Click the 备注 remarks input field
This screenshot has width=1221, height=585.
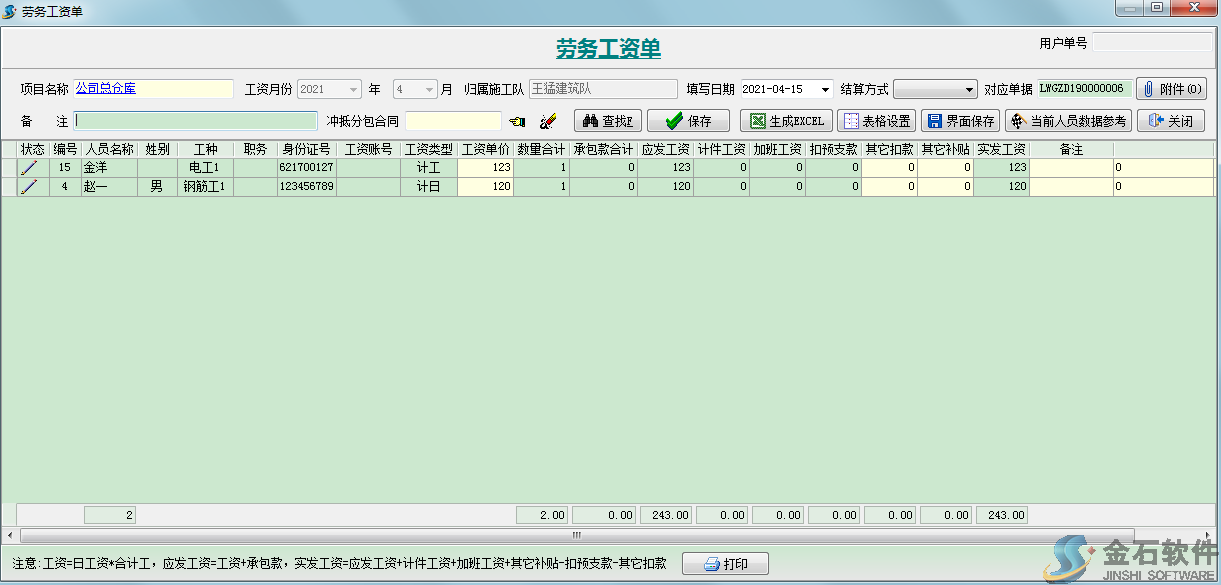[196, 121]
